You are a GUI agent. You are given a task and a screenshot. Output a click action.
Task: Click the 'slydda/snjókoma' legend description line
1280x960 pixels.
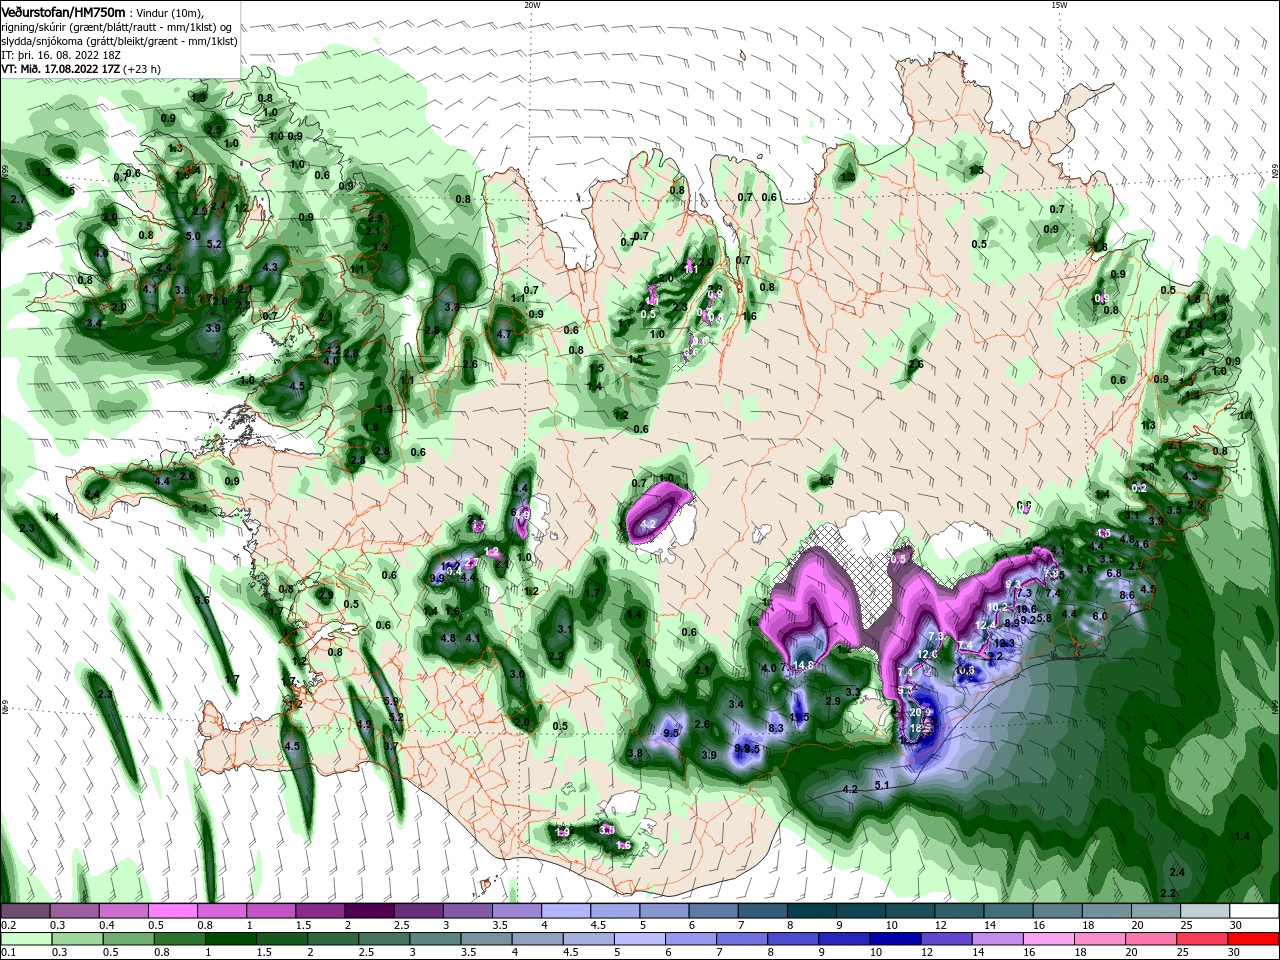[x=117, y=41]
